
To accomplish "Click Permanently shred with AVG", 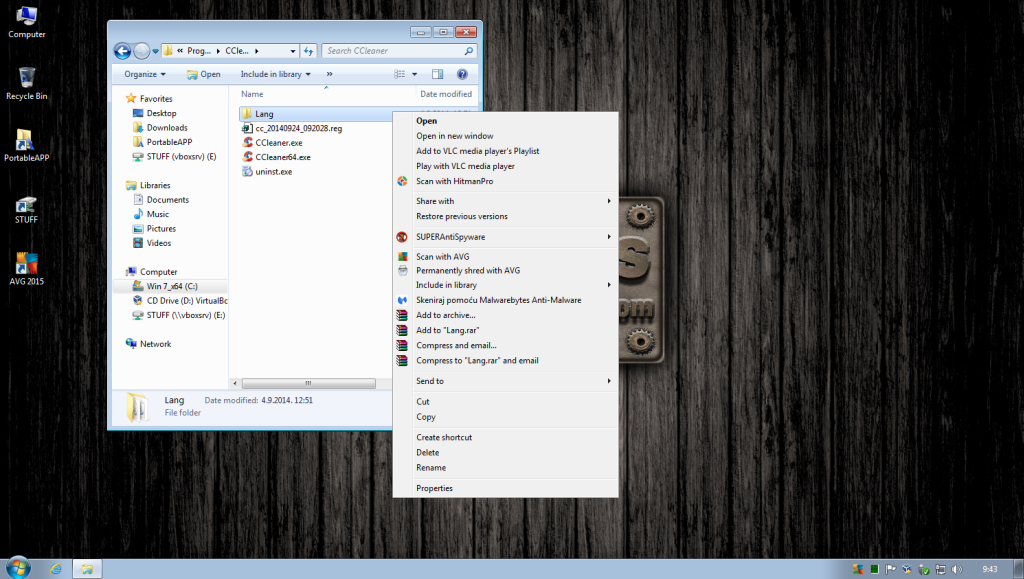I will point(468,270).
